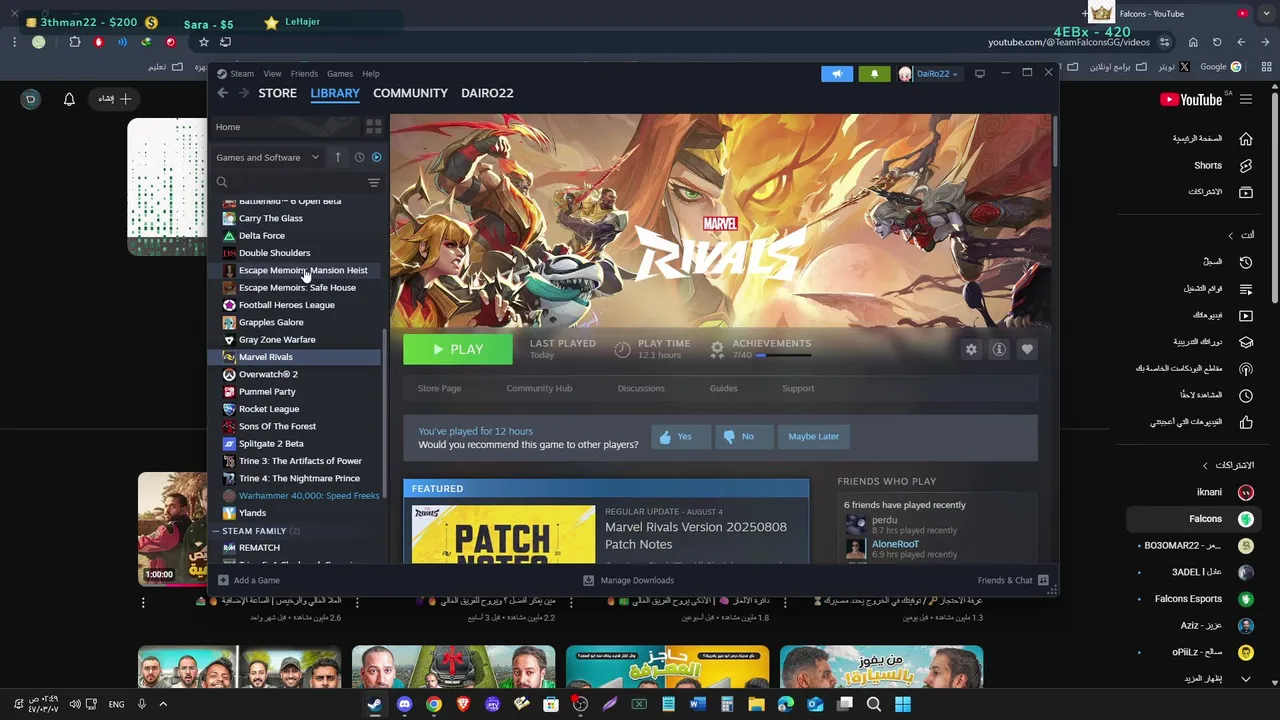Select Escape Memoirs: Safe House
Image resolution: width=1280 pixels, height=720 pixels.
point(296,287)
